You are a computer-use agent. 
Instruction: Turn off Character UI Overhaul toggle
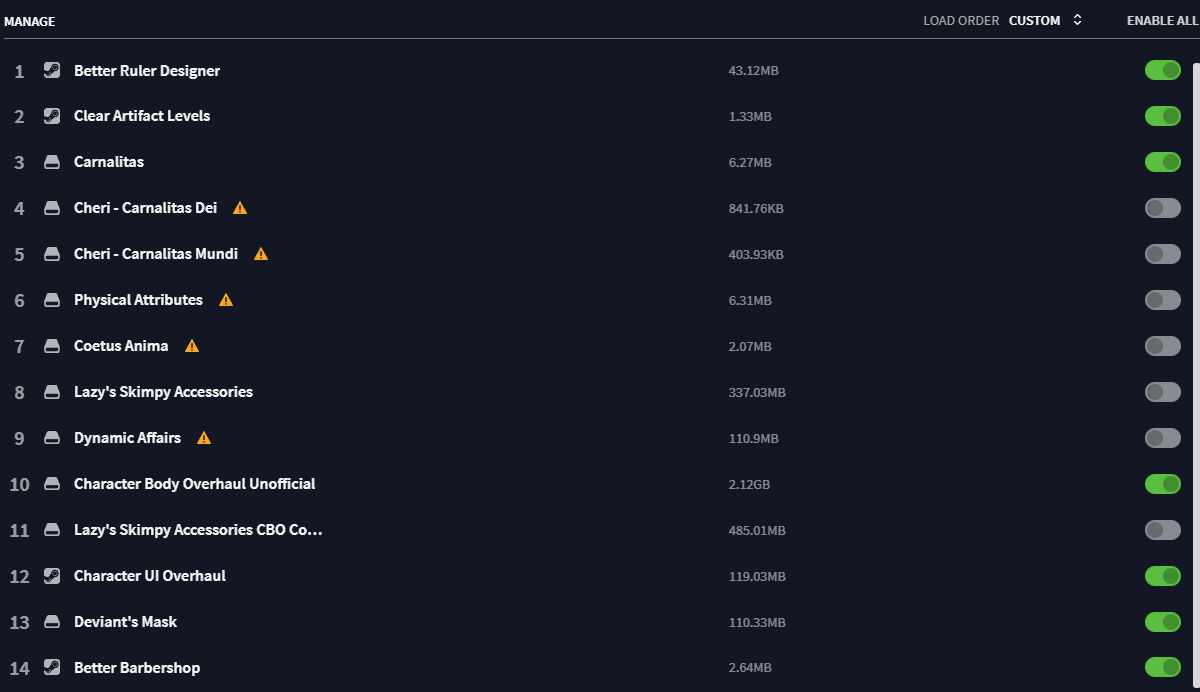point(1163,576)
